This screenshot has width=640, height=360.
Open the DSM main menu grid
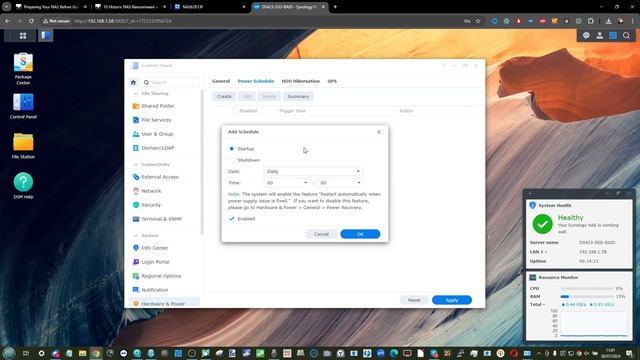click(x=23, y=36)
